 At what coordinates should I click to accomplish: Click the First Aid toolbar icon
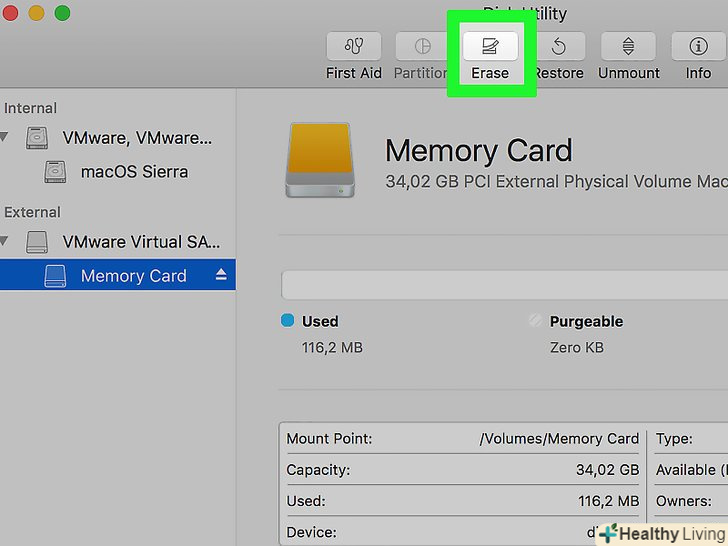(x=354, y=46)
